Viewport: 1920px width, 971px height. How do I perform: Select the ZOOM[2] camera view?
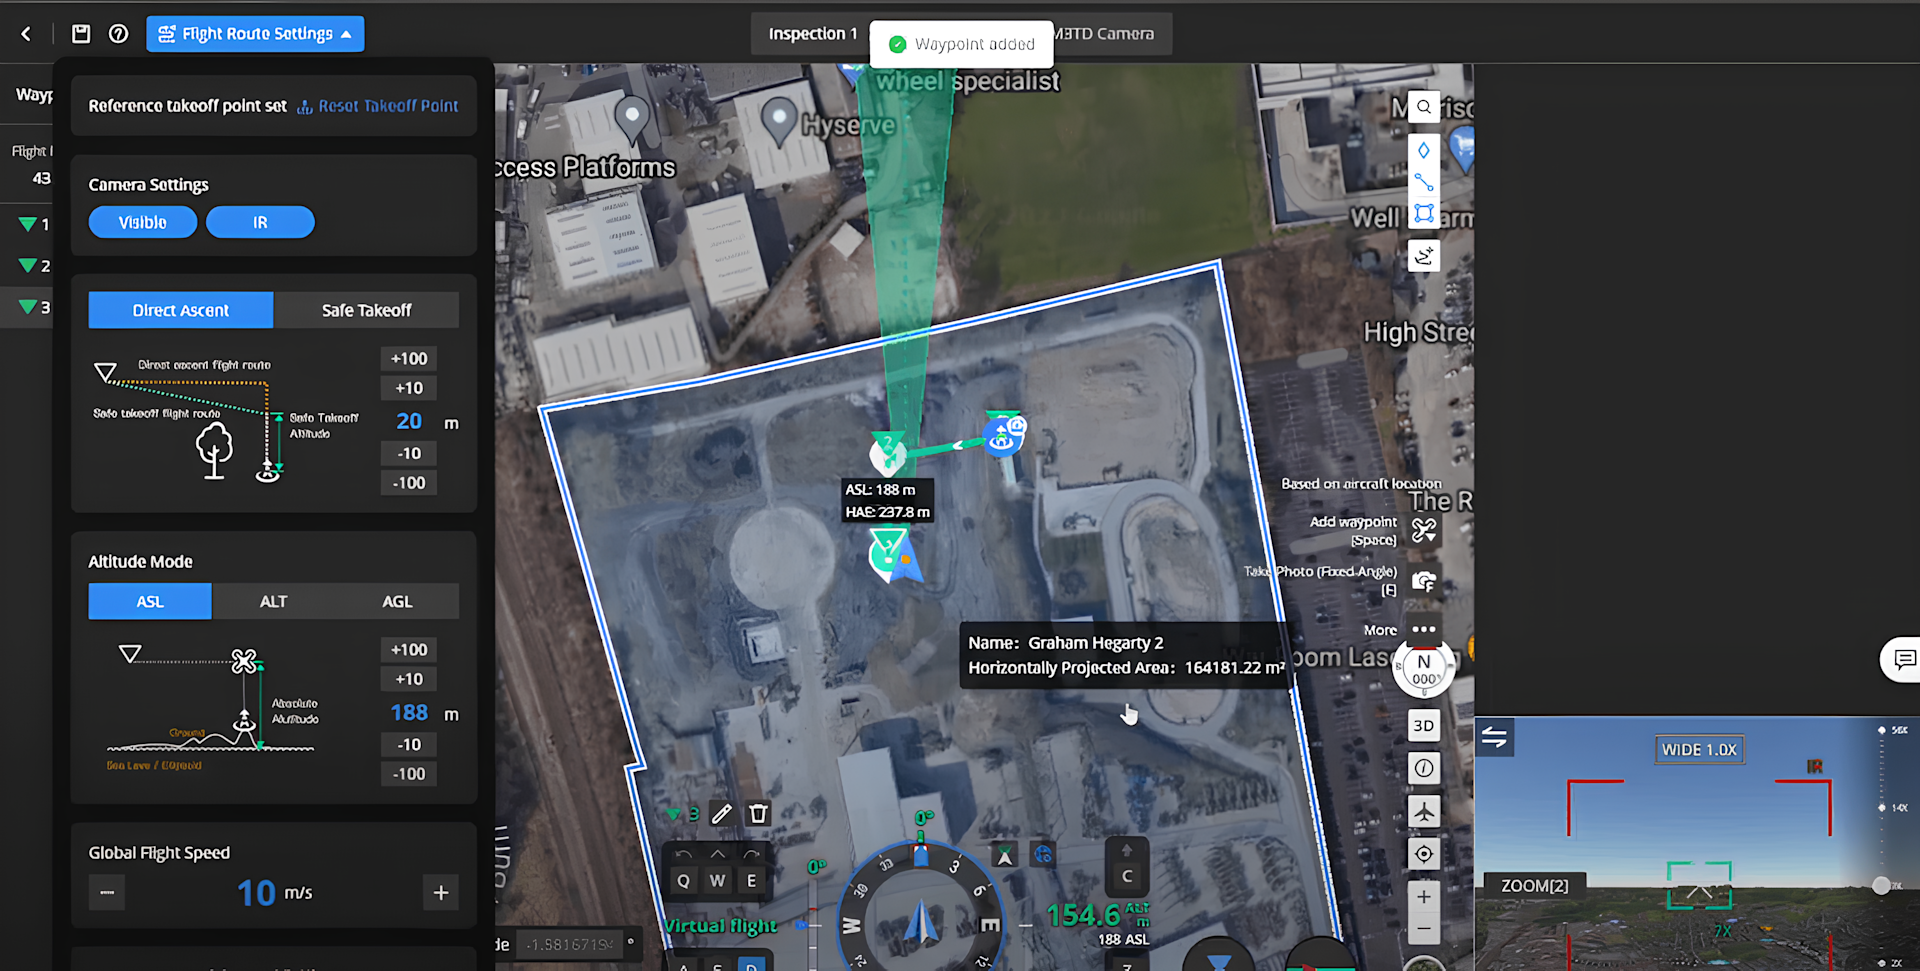[x=1535, y=885]
